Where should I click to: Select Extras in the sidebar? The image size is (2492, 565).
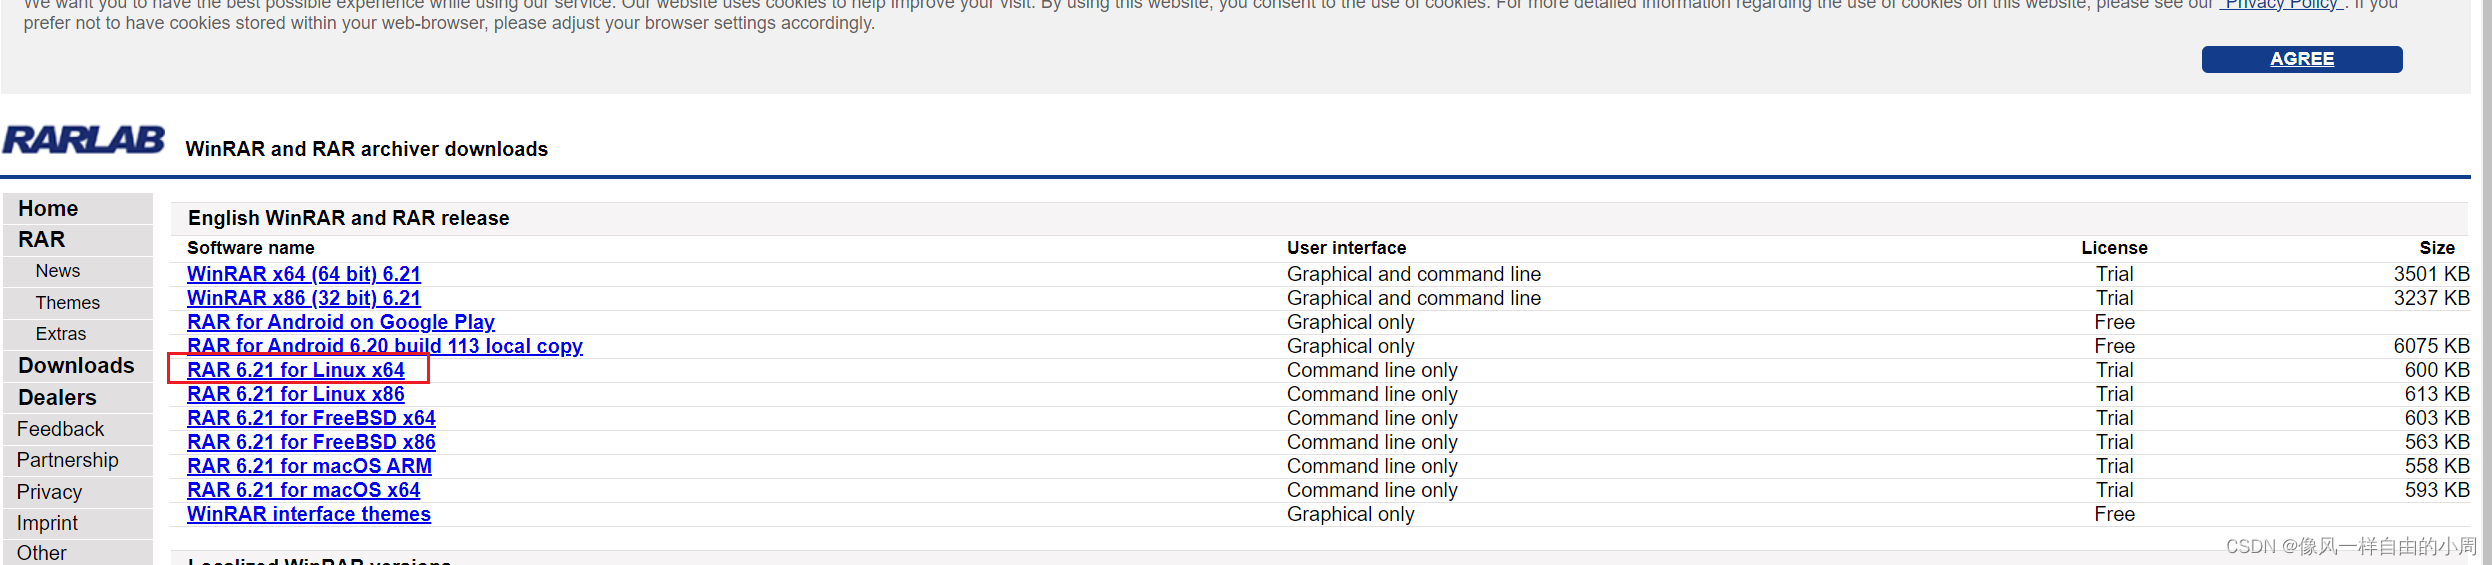(x=61, y=334)
